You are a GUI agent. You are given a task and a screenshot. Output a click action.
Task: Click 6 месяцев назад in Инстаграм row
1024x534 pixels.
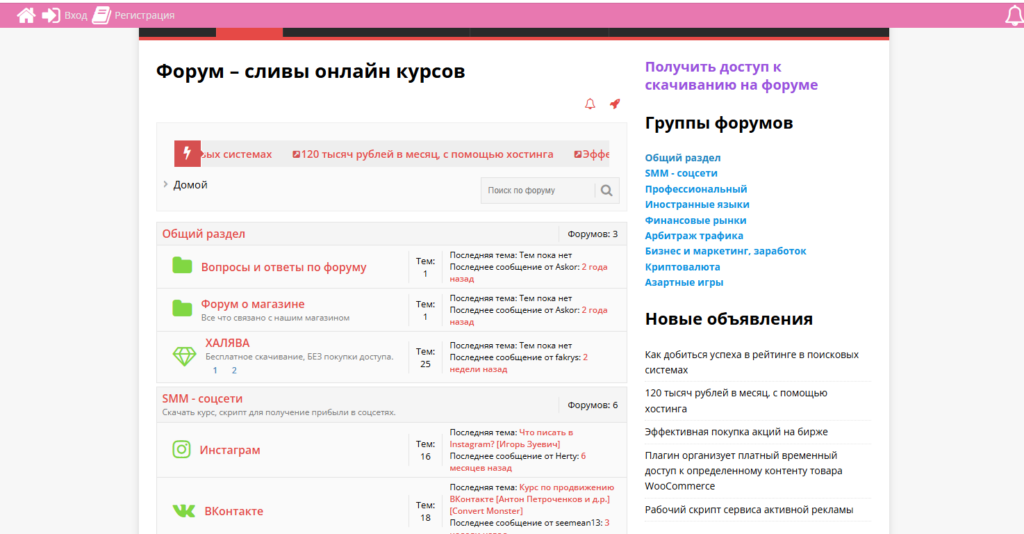coord(517,462)
